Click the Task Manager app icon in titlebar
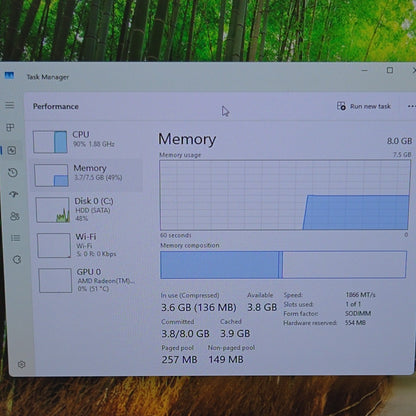The image size is (416, 416). pos(9,76)
